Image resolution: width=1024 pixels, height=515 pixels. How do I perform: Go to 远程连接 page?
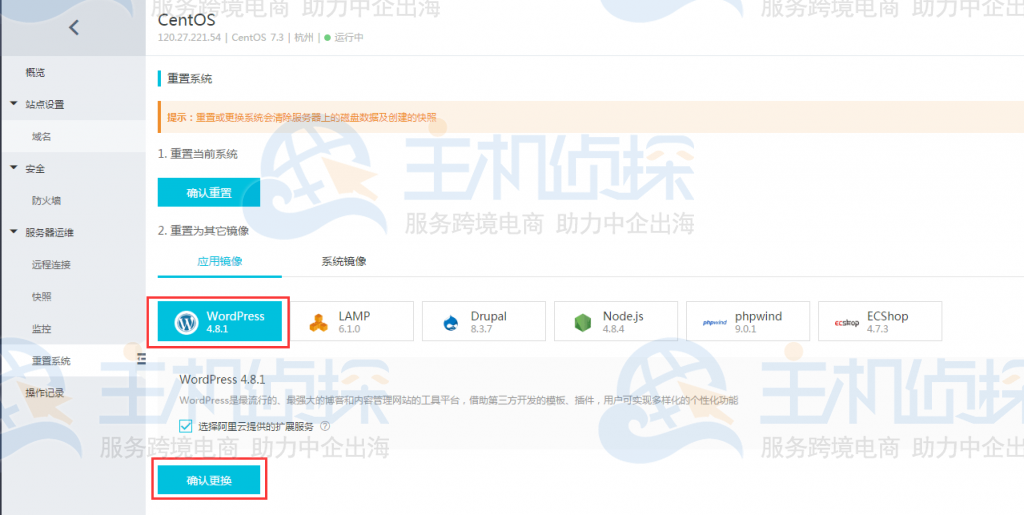point(51,265)
